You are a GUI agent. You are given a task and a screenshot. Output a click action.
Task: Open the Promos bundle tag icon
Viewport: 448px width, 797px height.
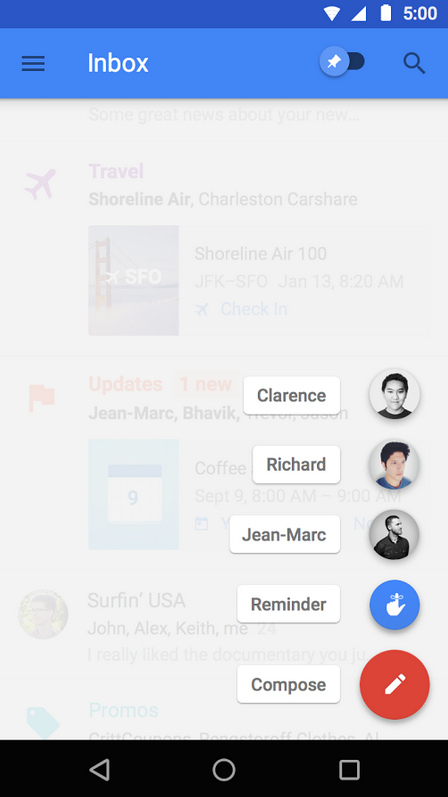point(43,722)
